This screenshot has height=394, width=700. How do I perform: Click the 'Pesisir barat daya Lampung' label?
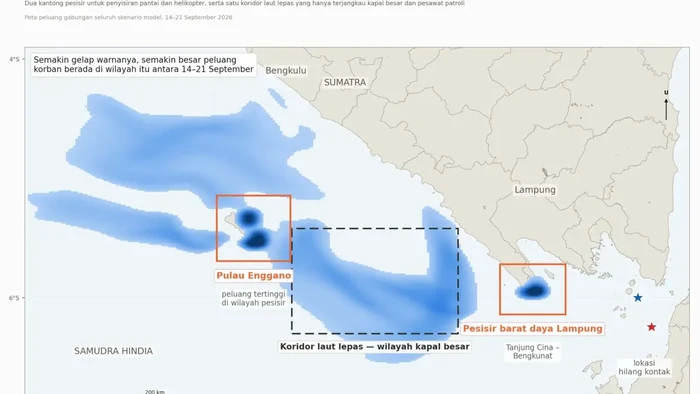(533, 329)
